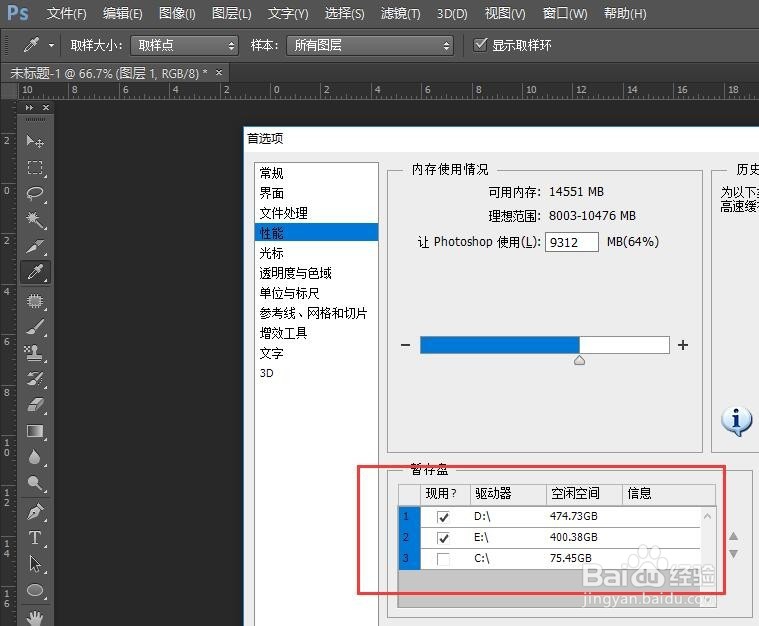This screenshot has height=626, width=759.
Task: Click the memory field showing 9312
Action: coord(572,242)
